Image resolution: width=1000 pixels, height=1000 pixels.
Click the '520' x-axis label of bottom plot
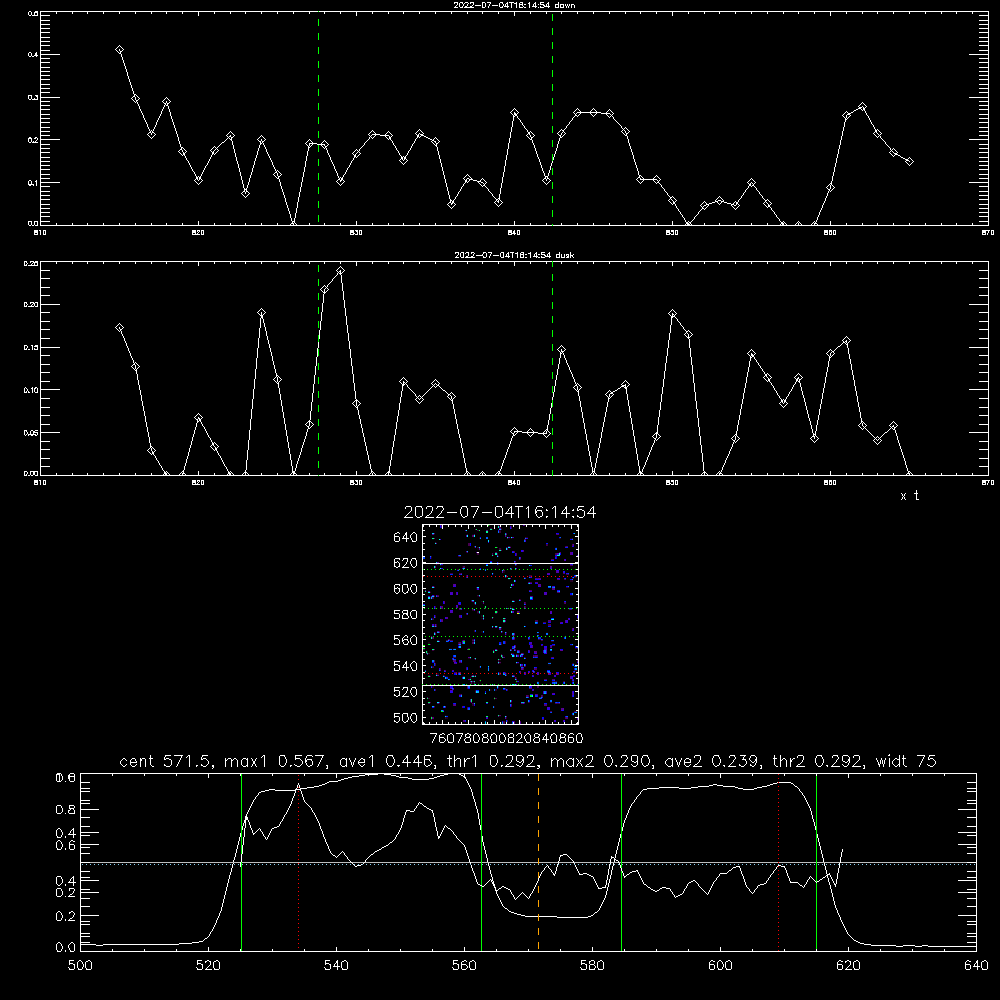(208, 966)
